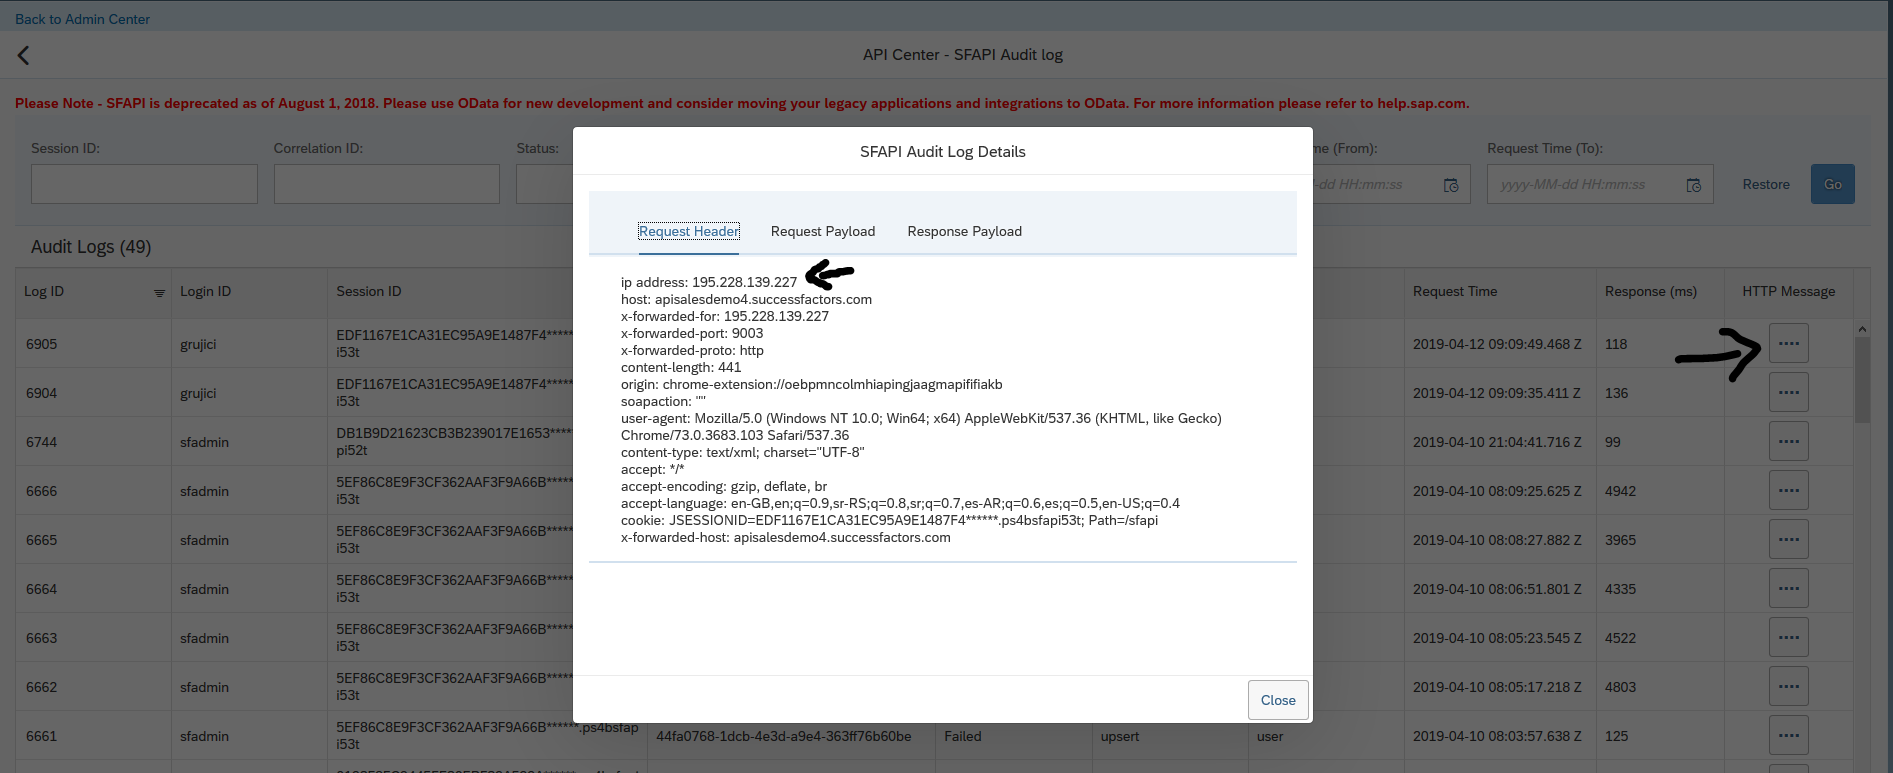Click response value 4803

(1620, 687)
